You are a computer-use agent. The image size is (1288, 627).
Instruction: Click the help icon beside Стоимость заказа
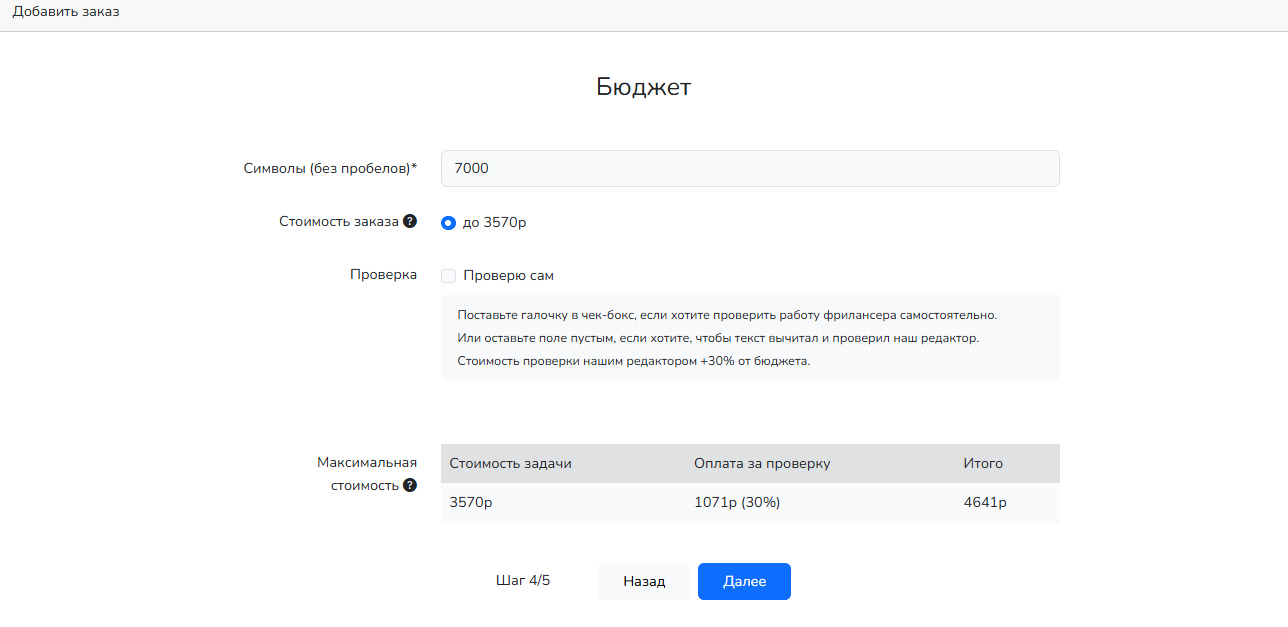pyautogui.click(x=410, y=222)
